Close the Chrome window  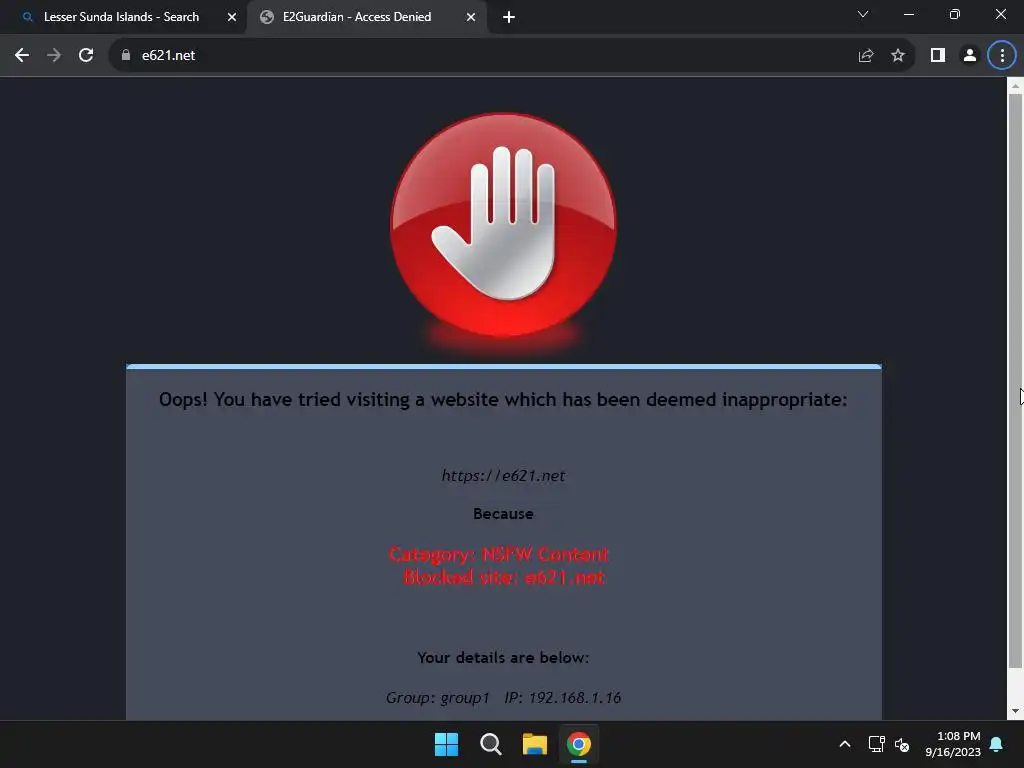click(1000, 14)
